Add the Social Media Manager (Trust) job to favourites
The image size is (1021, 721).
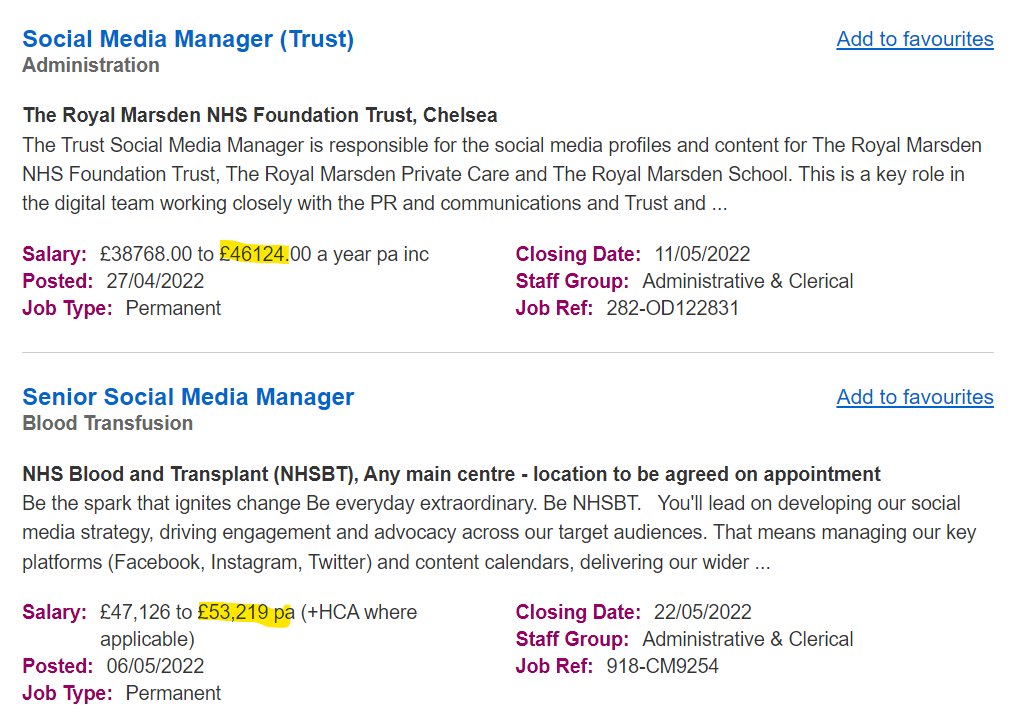pyautogui.click(x=914, y=39)
